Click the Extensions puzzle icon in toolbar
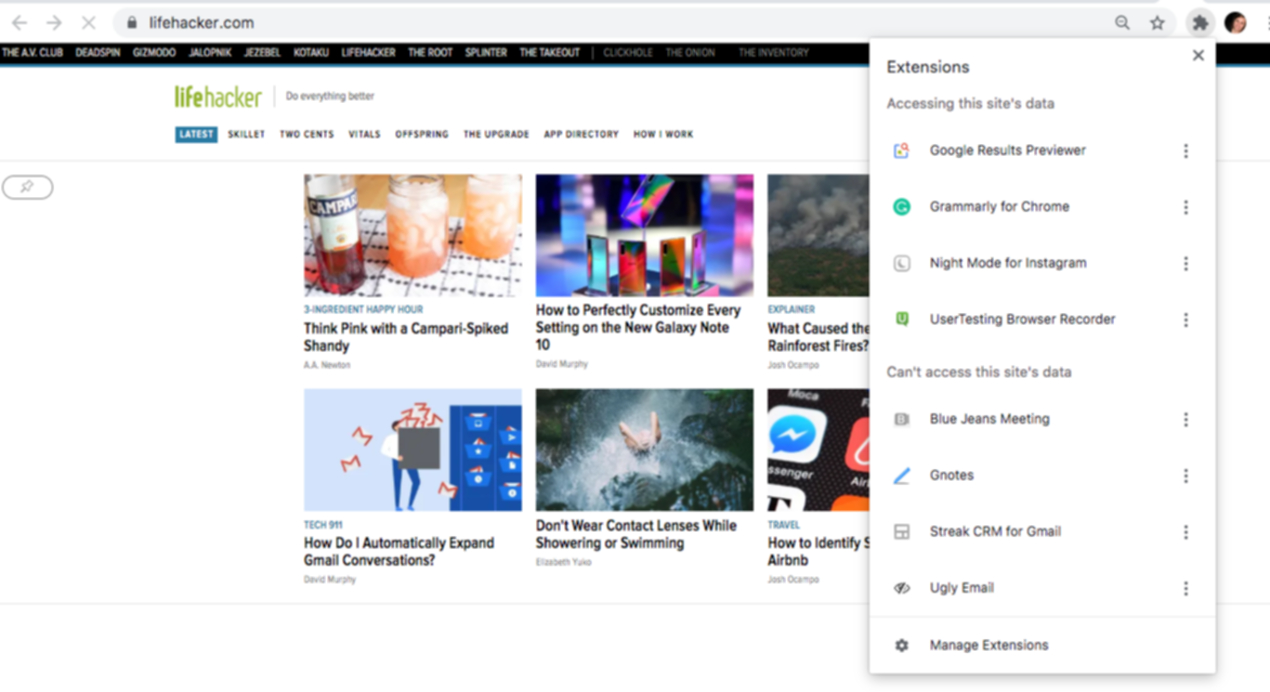Screen dimensions: 1270x692 1200,23
